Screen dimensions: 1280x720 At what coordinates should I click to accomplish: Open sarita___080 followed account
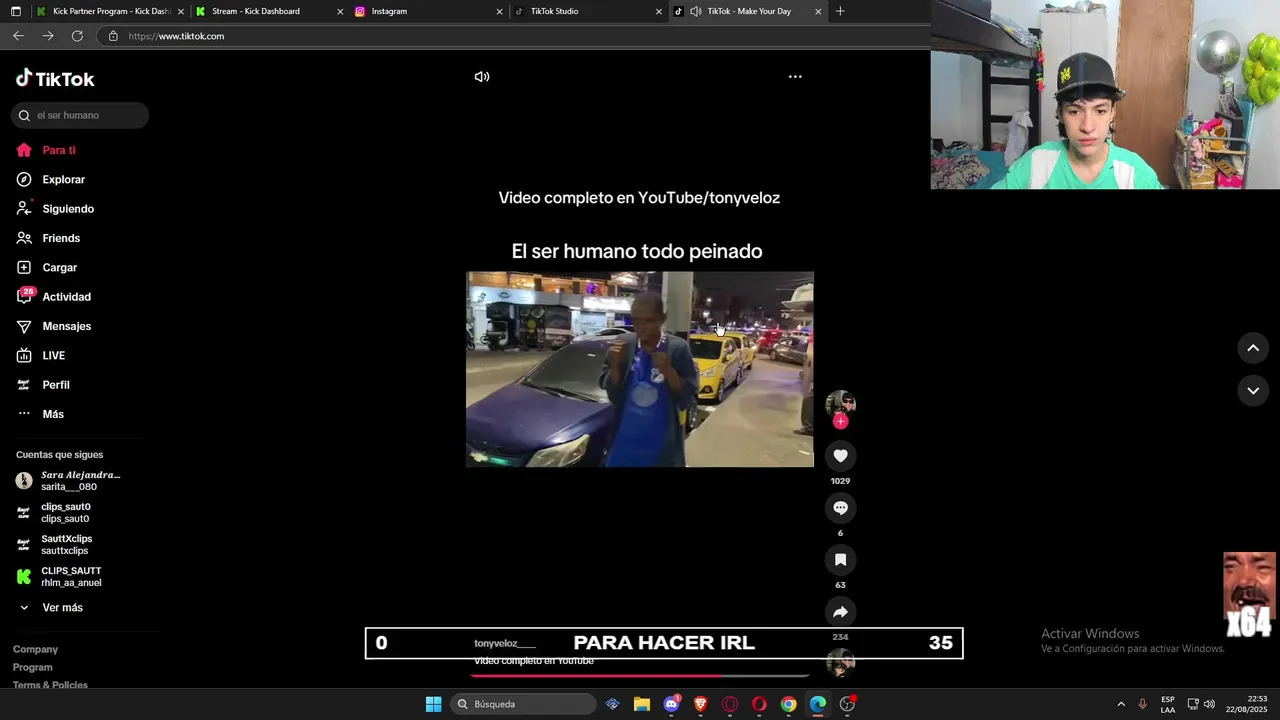tap(69, 481)
